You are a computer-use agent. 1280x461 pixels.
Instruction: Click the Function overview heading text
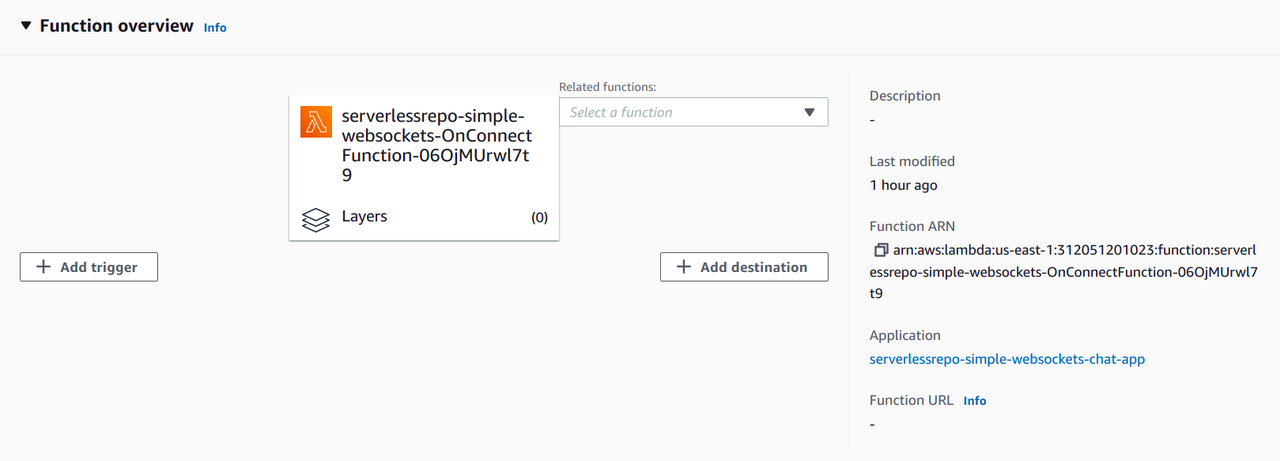[117, 26]
